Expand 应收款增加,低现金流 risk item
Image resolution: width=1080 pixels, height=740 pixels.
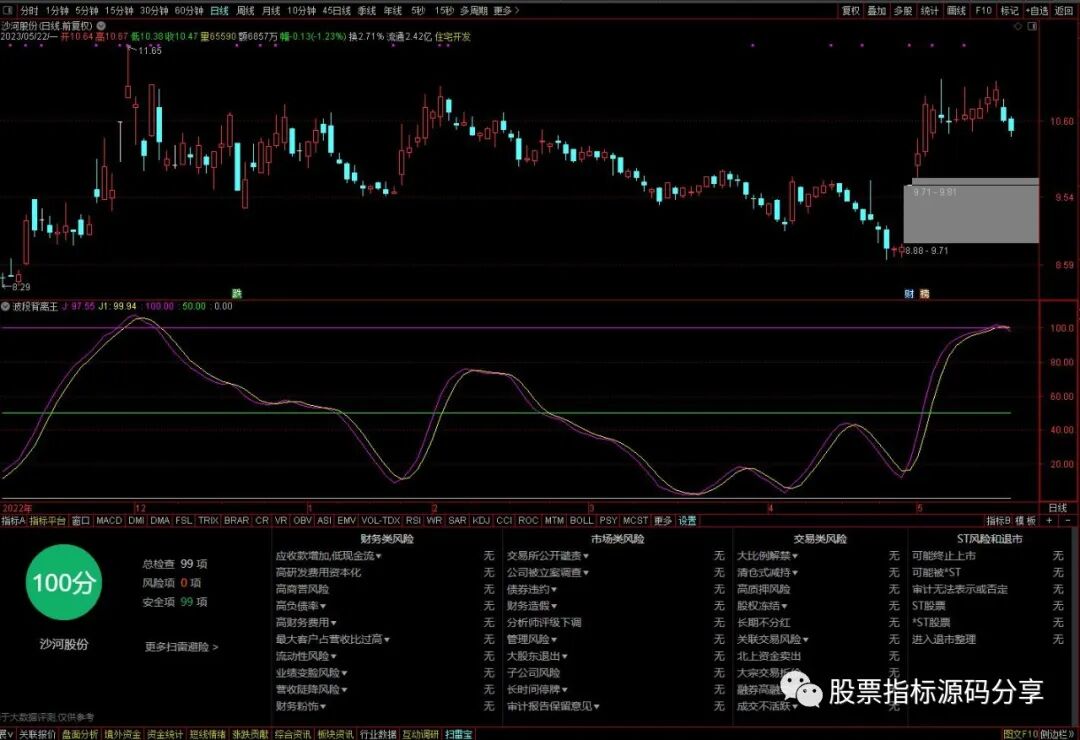tap(329, 555)
